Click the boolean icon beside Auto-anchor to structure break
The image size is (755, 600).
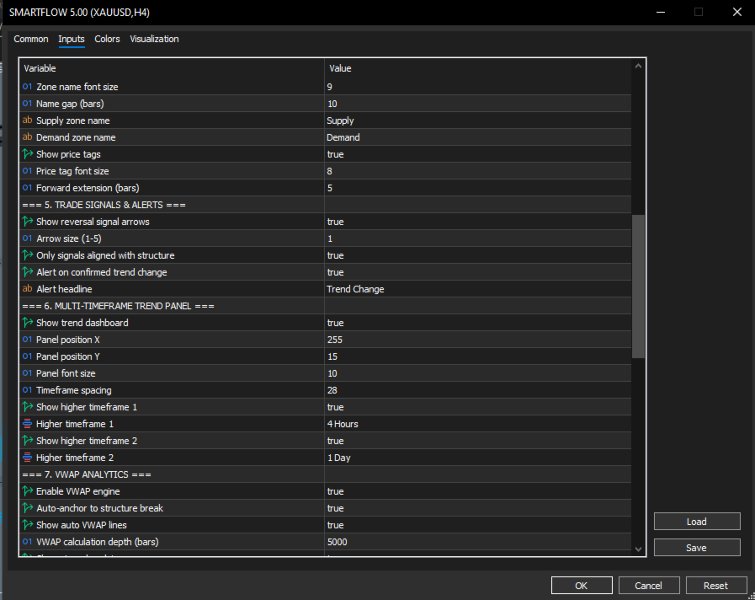[x=27, y=508]
